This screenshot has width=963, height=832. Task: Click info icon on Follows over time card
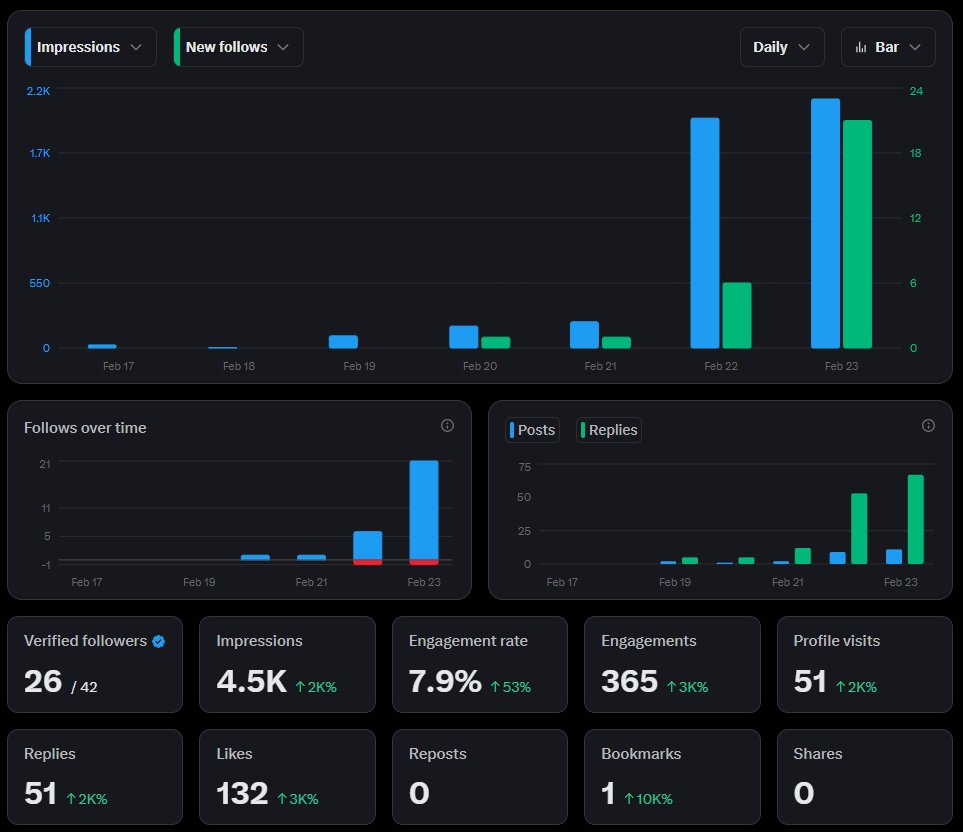447,426
